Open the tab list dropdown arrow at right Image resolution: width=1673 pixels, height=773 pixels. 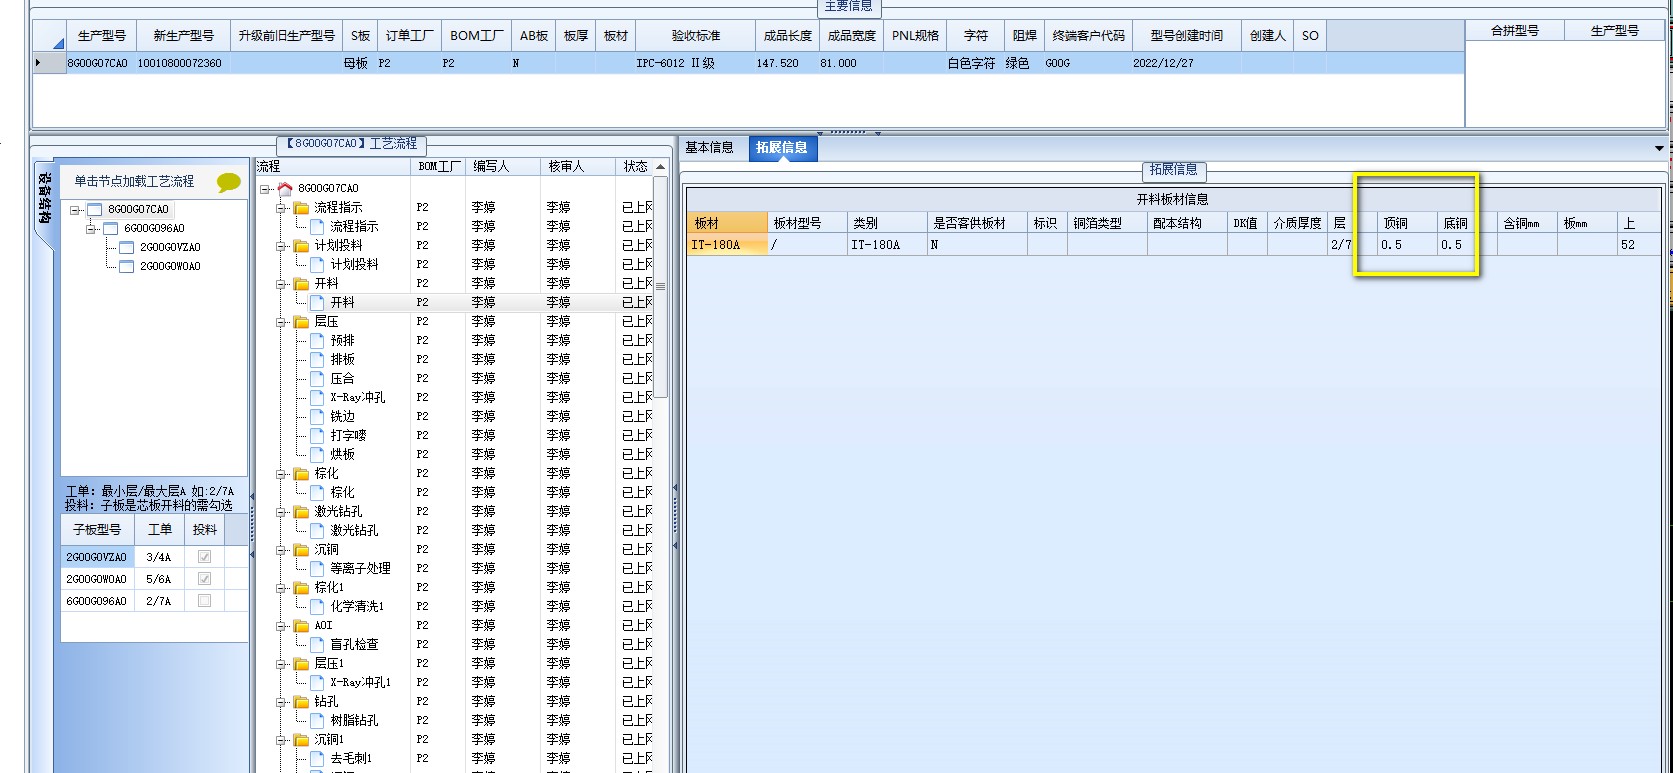1659,148
